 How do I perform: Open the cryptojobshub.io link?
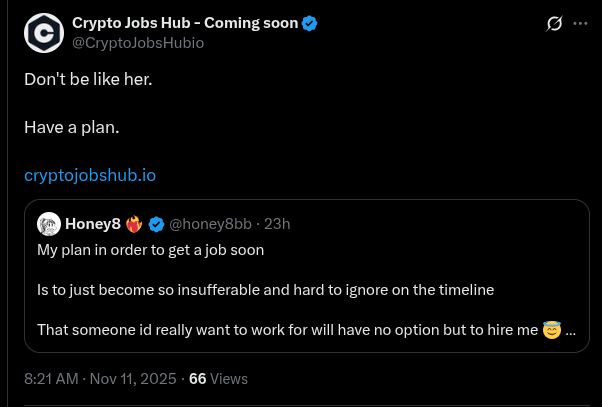point(90,175)
